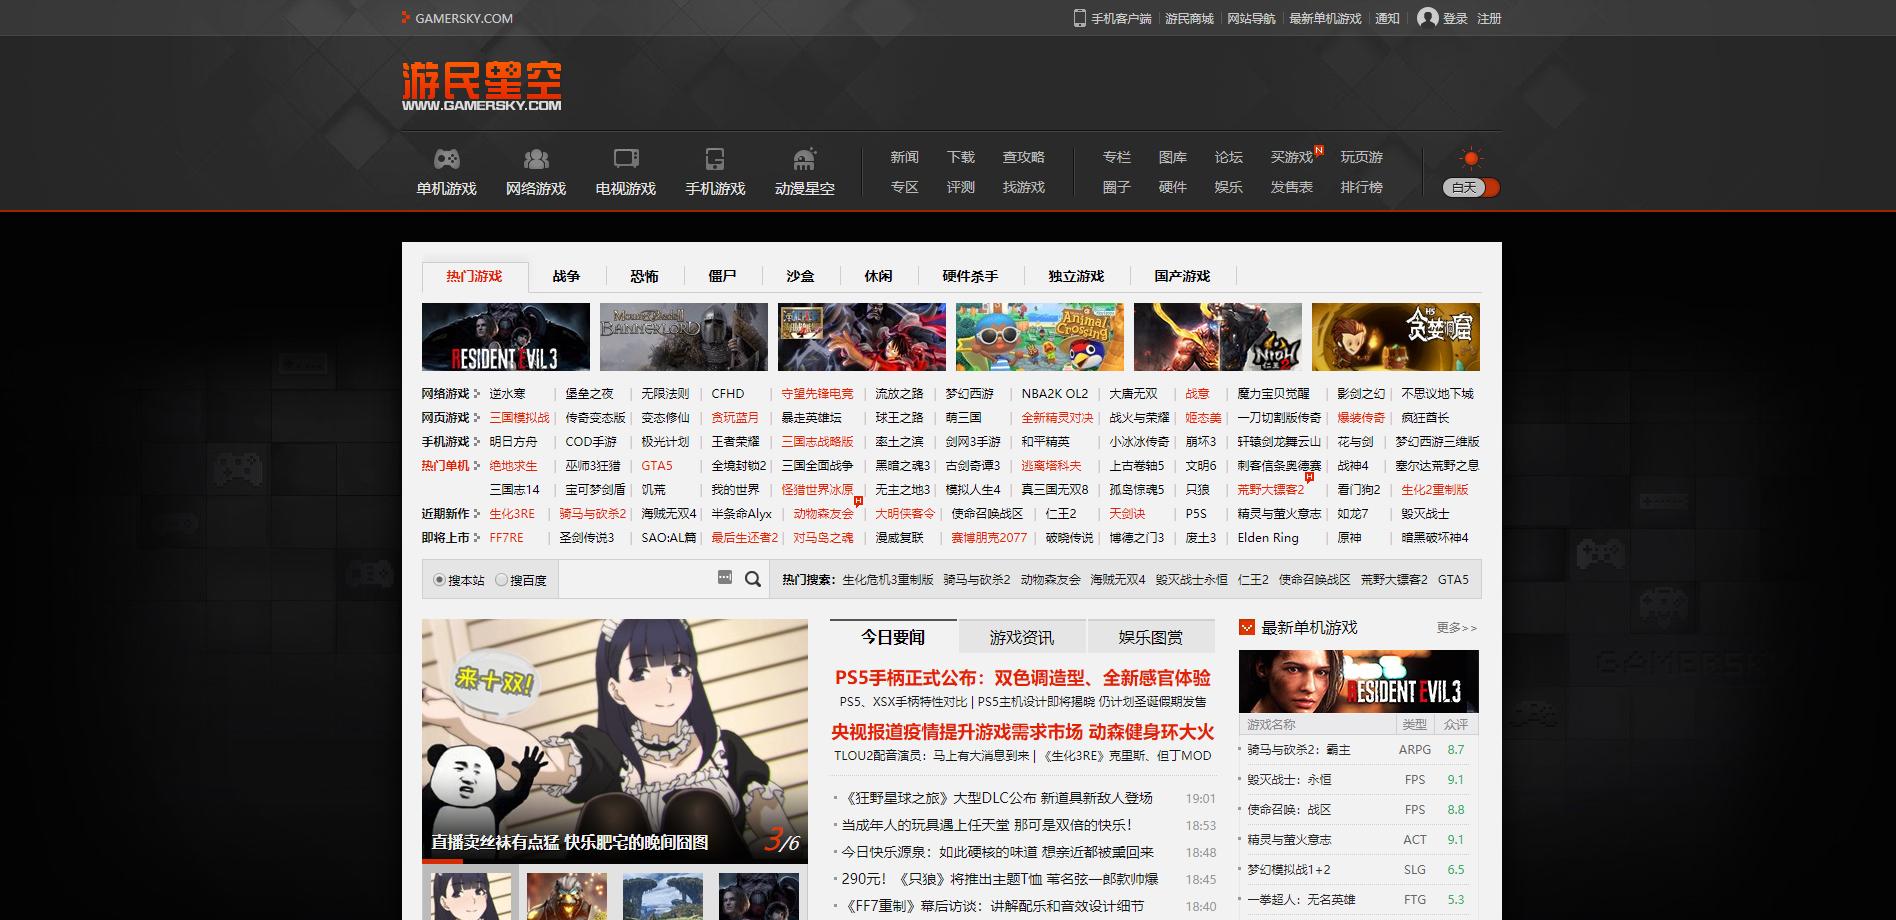The height and width of the screenshot is (920, 1896).
Task: Select the 搜百度 radio button
Action: pos(501,580)
